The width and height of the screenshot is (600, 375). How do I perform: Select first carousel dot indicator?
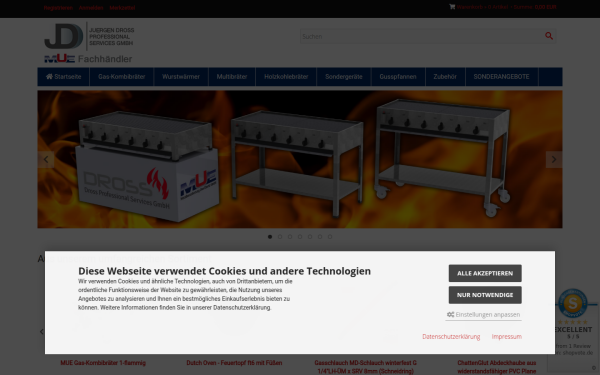coord(270,237)
